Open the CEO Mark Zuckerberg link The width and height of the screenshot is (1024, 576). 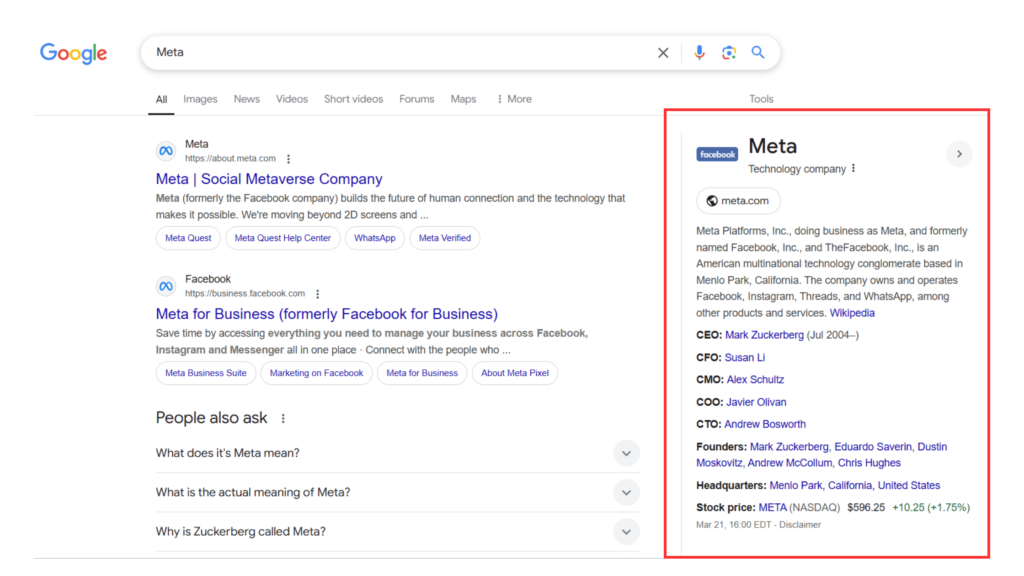[x=764, y=335]
